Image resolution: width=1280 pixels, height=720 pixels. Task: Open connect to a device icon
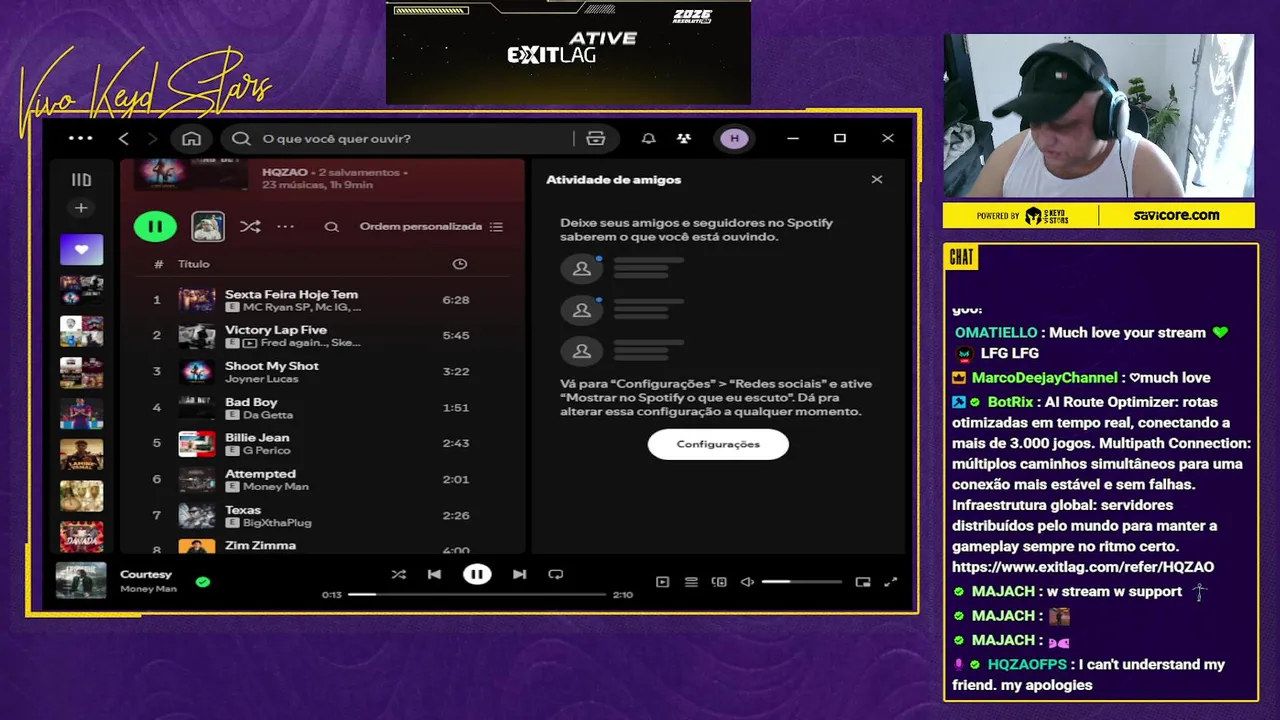click(x=719, y=582)
